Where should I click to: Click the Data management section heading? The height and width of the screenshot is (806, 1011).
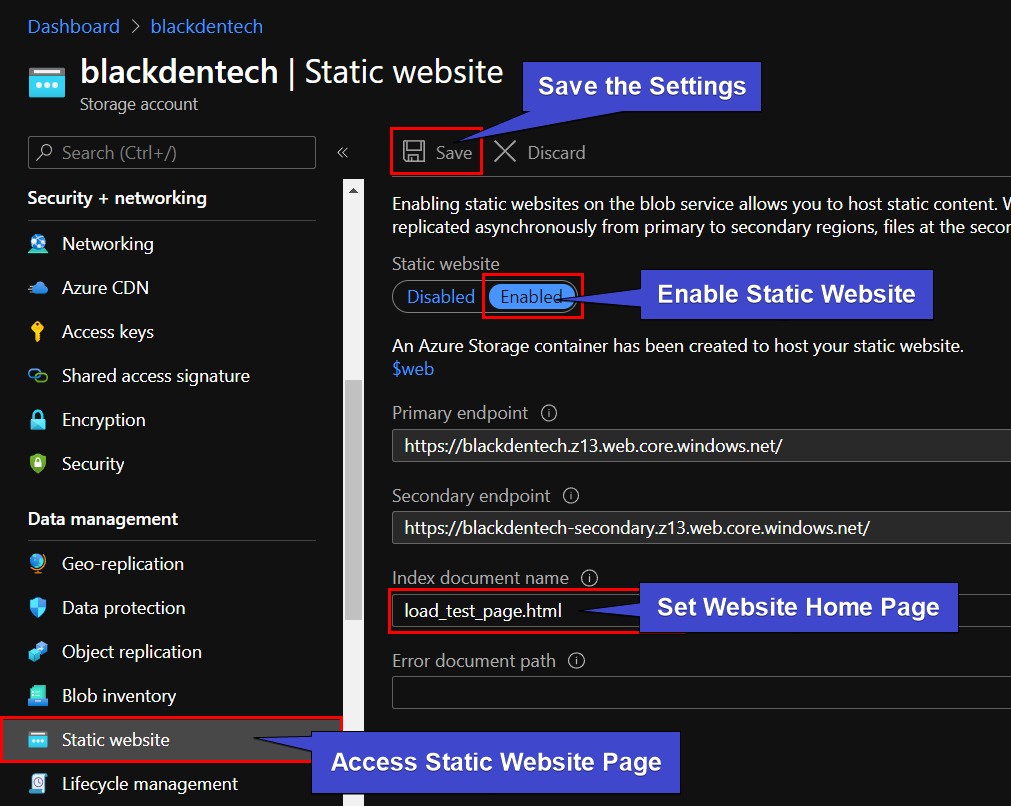pyautogui.click(x=103, y=519)
